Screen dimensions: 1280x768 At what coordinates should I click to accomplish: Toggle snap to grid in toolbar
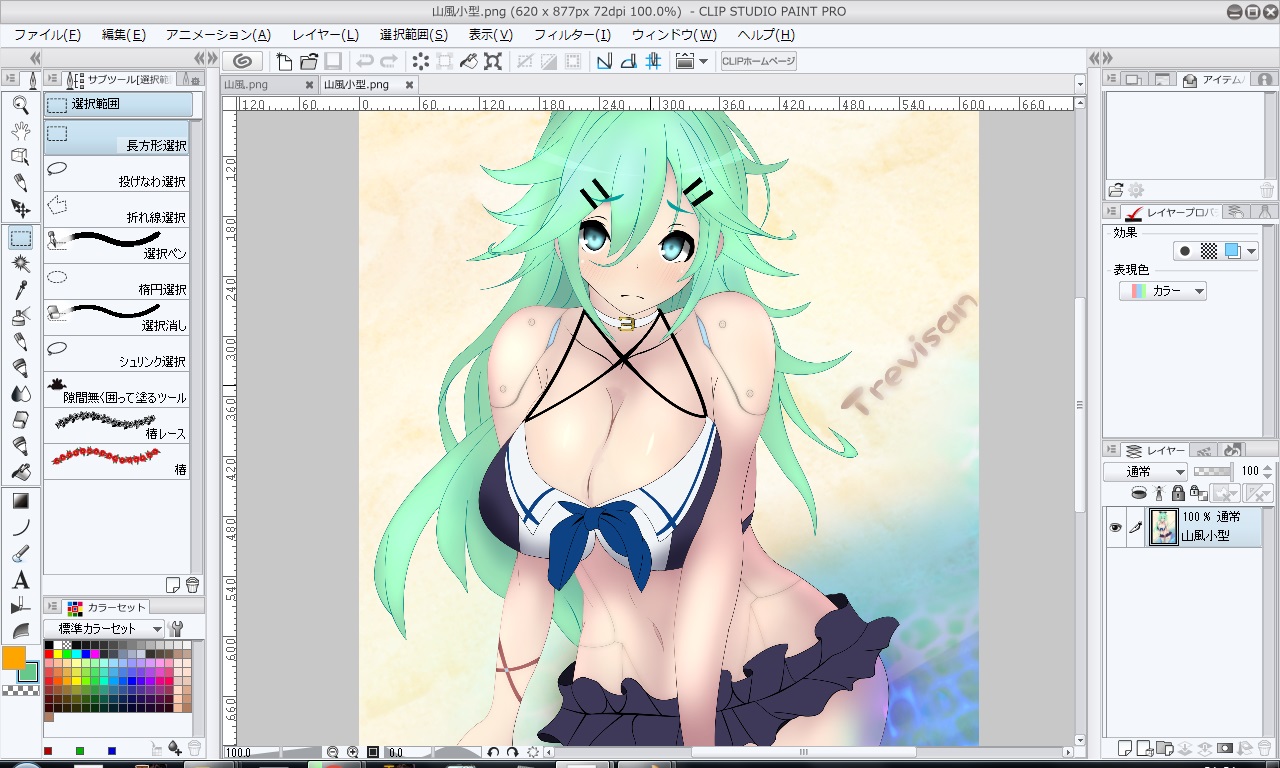pyautogui.click(x=653, y=61)
